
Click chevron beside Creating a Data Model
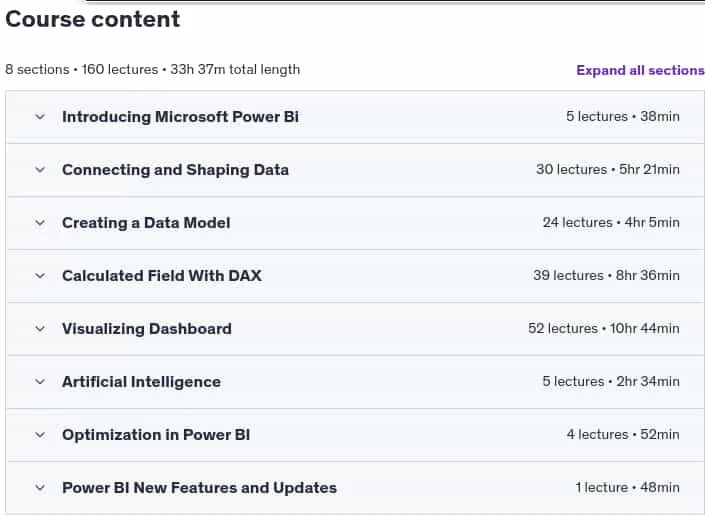click(40, 223)
